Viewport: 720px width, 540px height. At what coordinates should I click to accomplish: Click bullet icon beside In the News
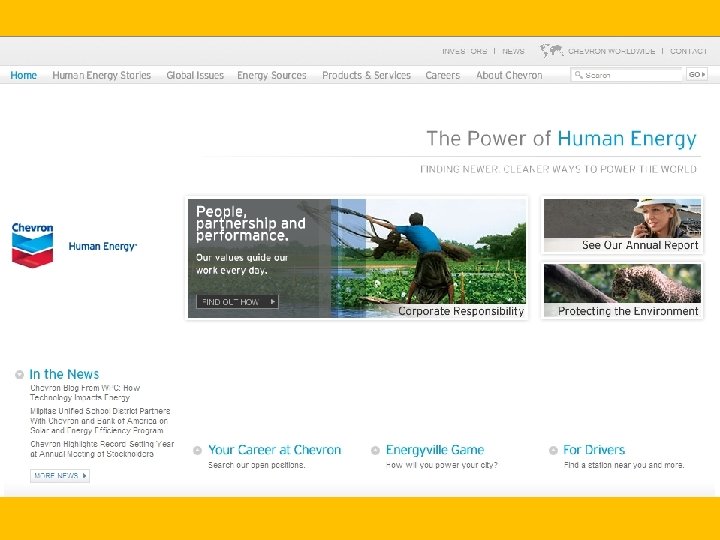click(x=19, y=375)
